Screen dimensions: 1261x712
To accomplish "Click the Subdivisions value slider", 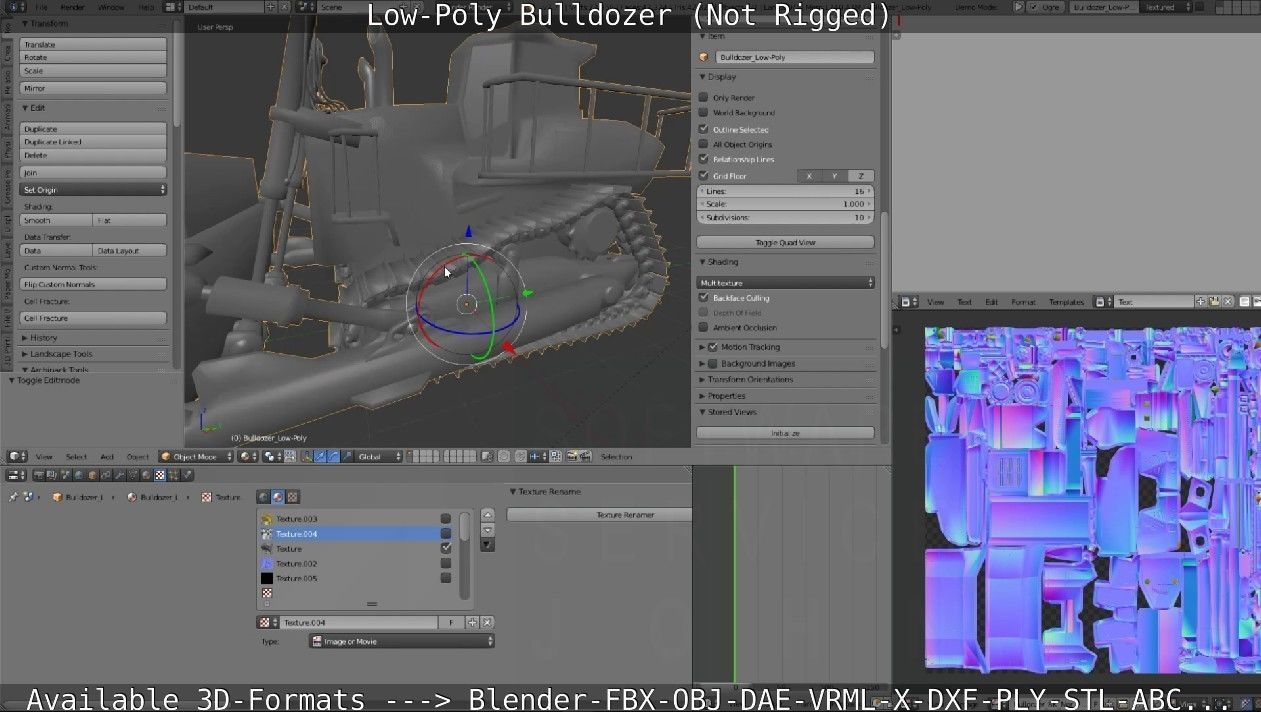I will point(785,217).
